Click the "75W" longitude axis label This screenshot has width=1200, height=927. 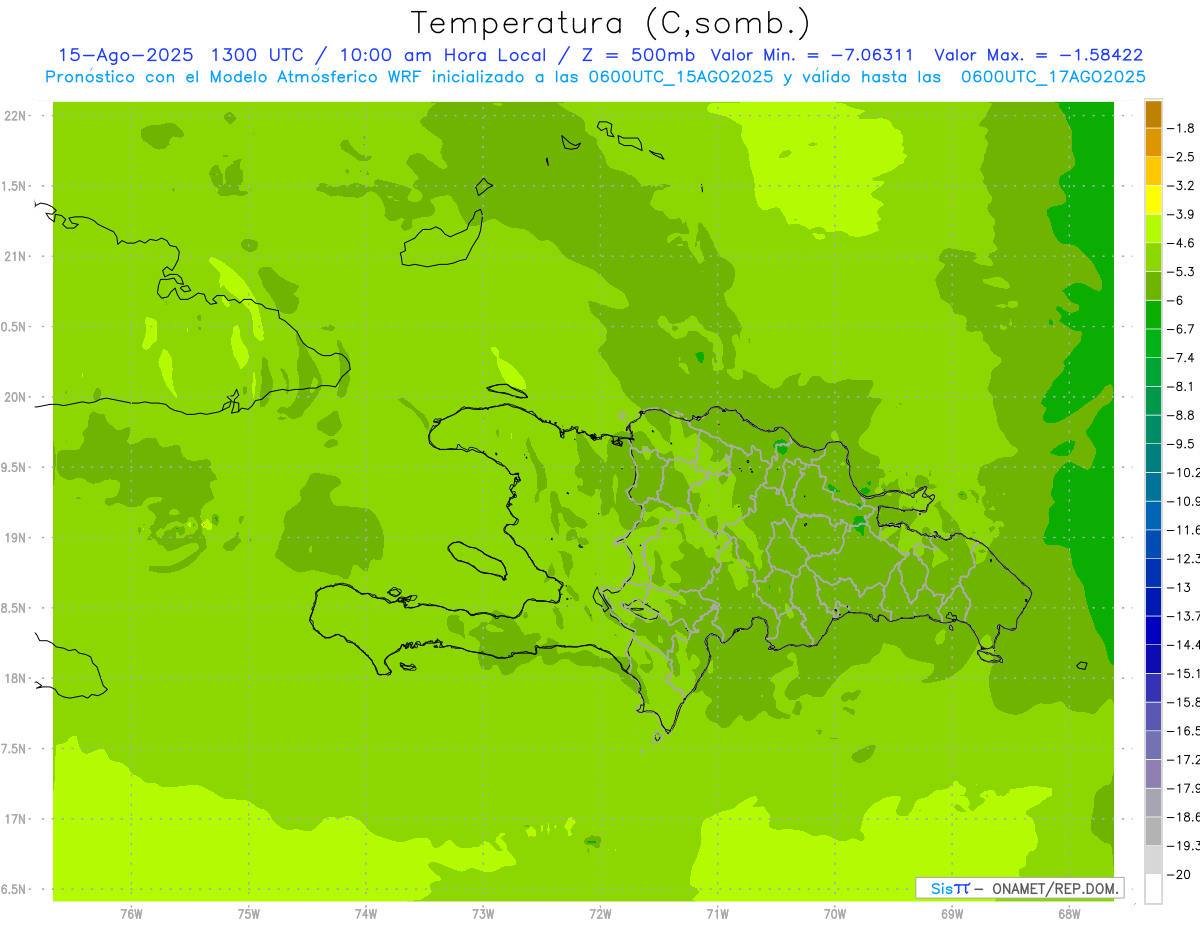pyautogui.click(x=249, y=914)
